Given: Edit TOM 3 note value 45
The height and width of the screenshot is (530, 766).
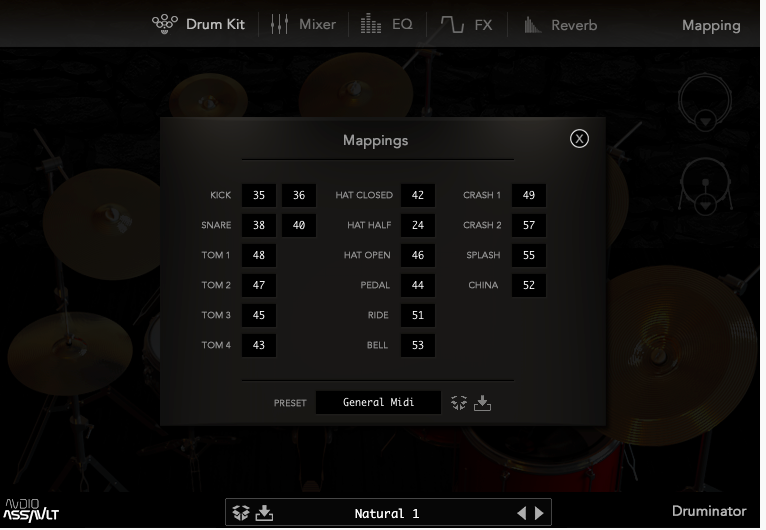Looking at the screenshot, I should click(x=259, y=315).
